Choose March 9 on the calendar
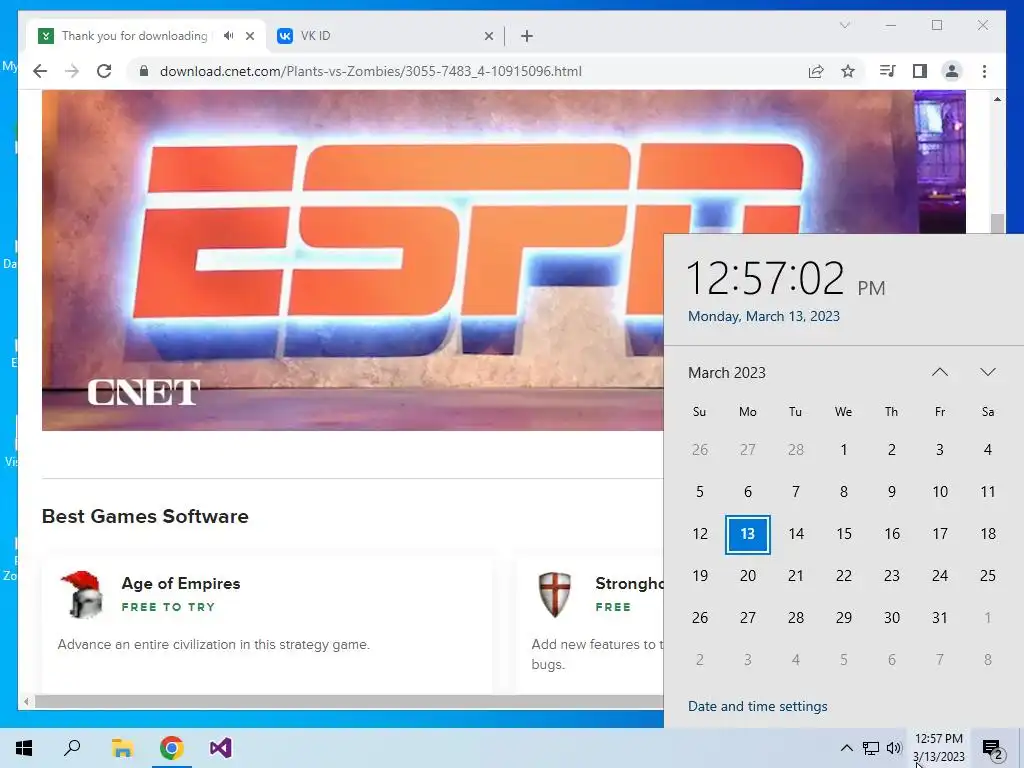 point(891,492)
